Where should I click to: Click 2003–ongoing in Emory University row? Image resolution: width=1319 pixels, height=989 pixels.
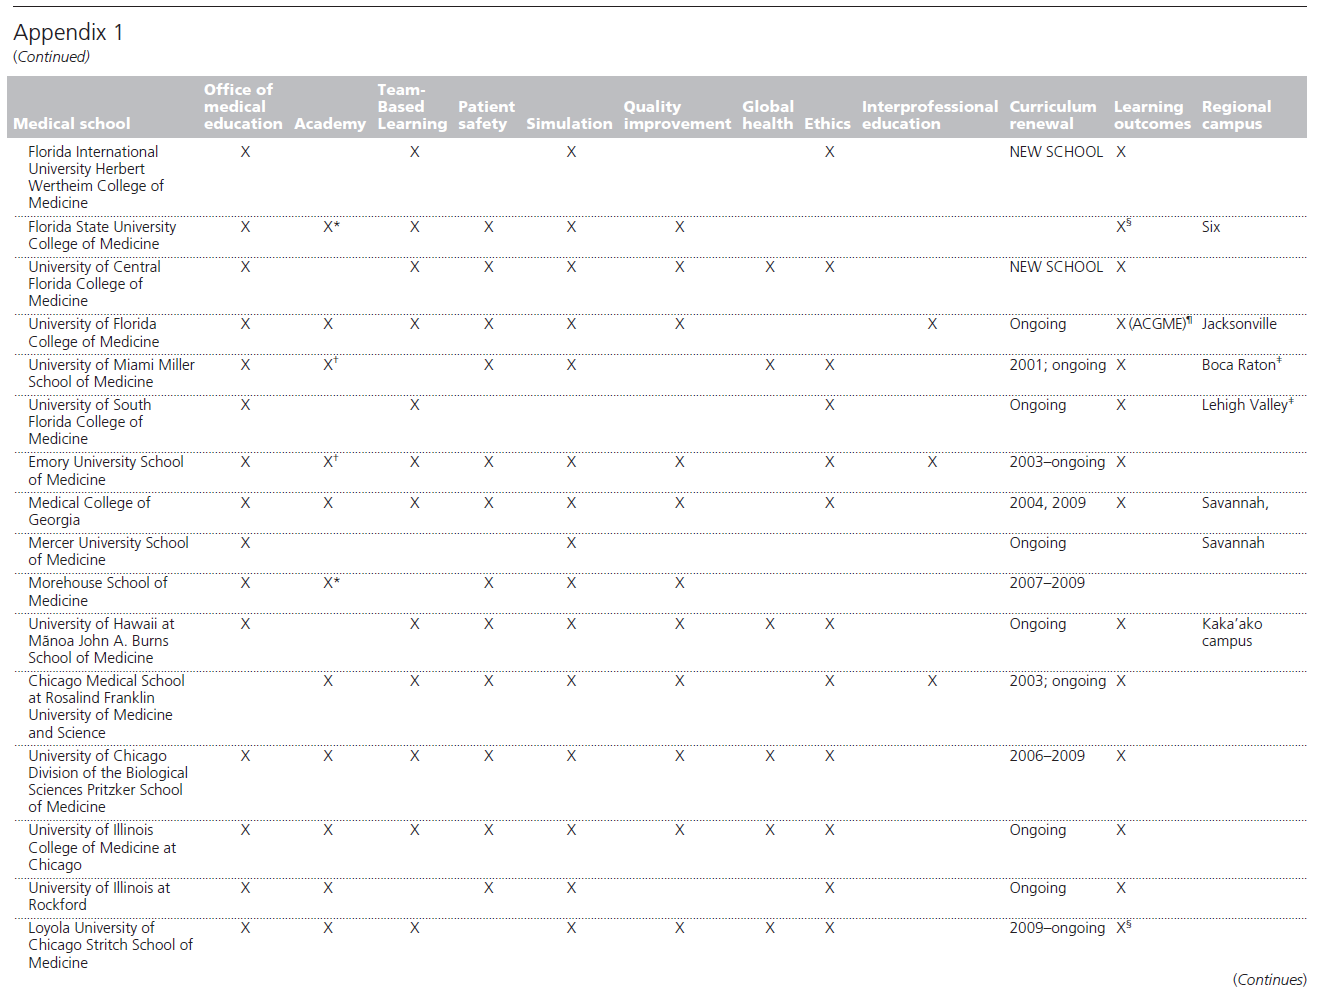pos(1057,462)
